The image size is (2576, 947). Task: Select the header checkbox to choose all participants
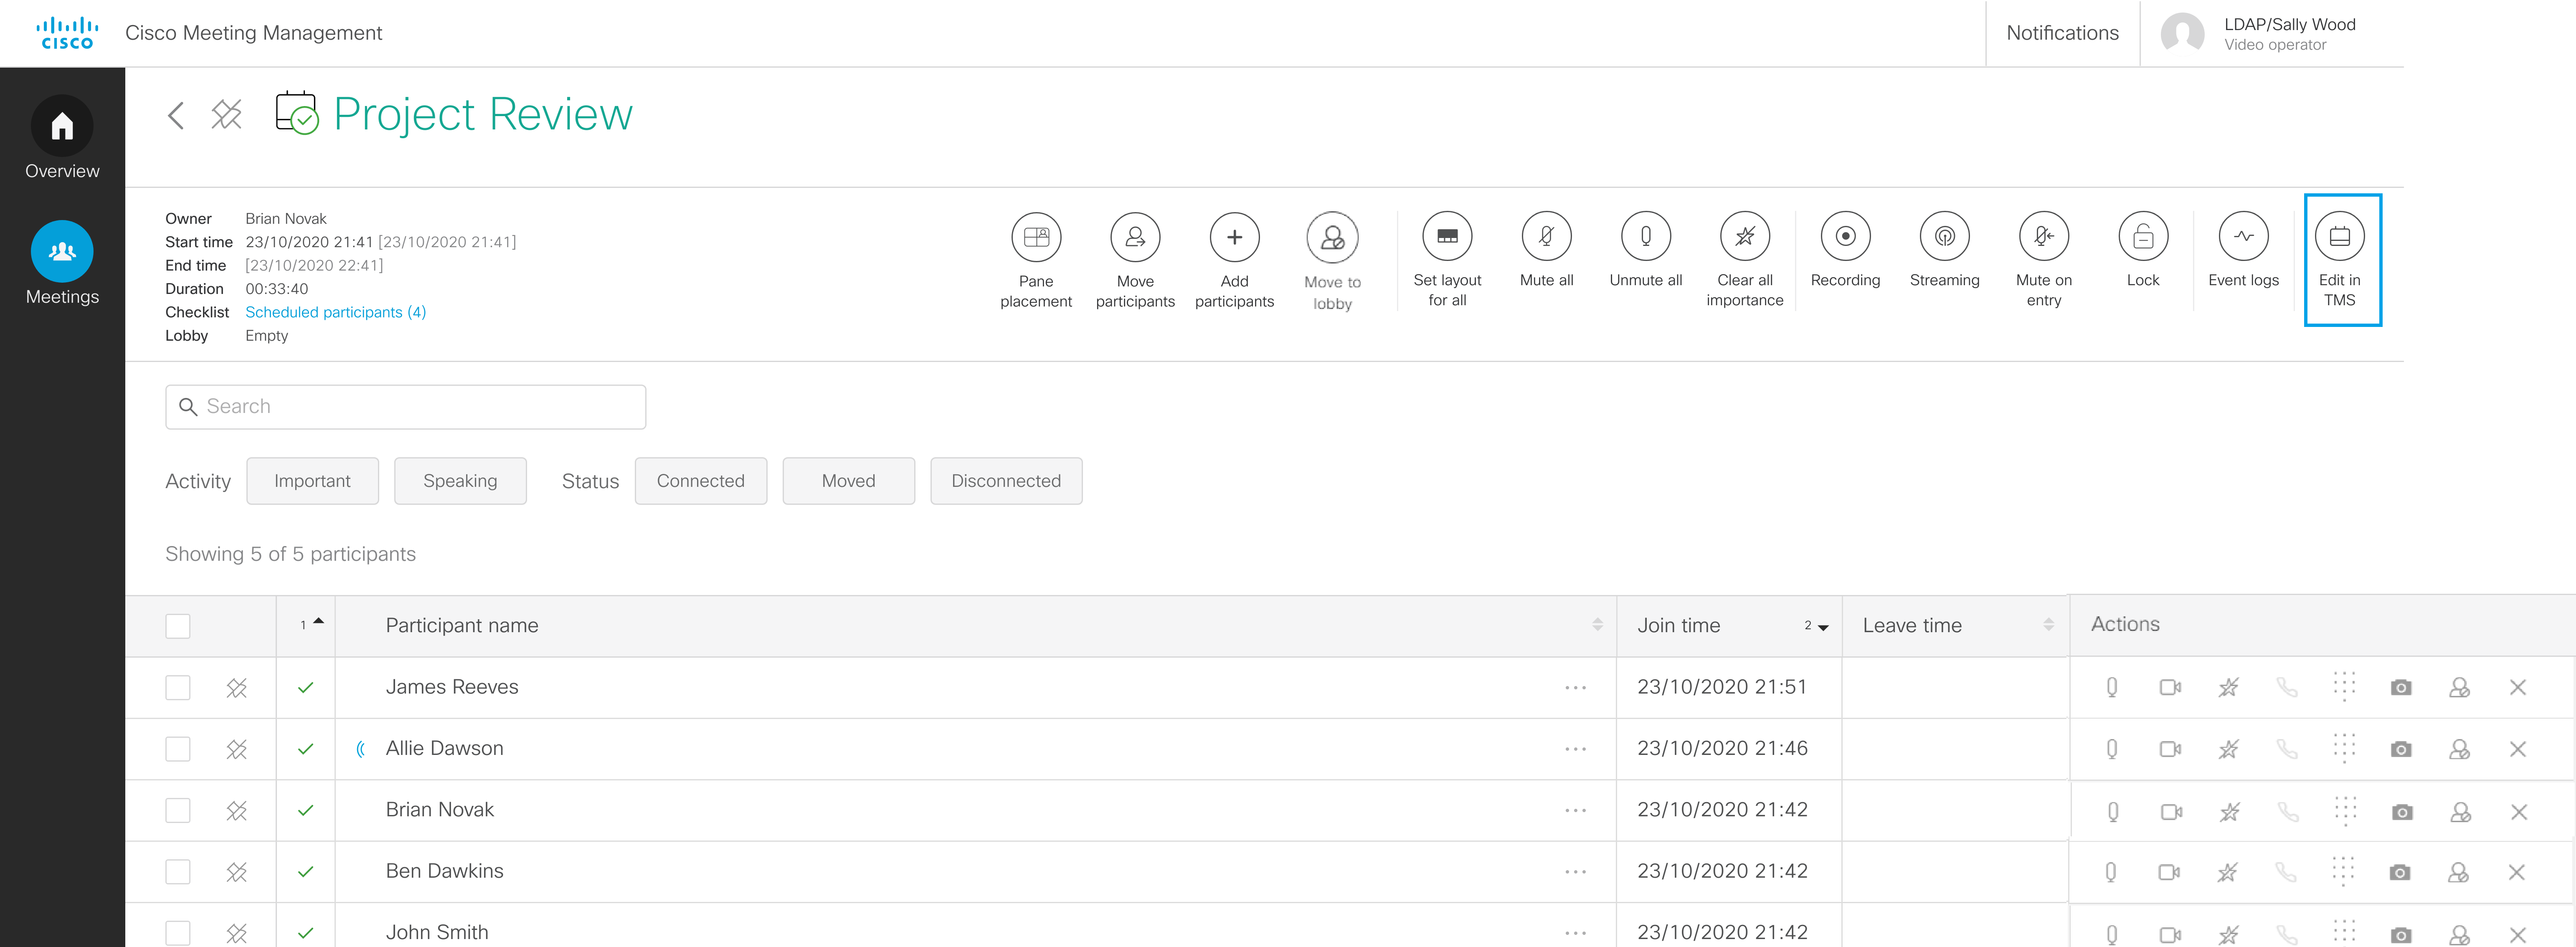pos(178,625)
